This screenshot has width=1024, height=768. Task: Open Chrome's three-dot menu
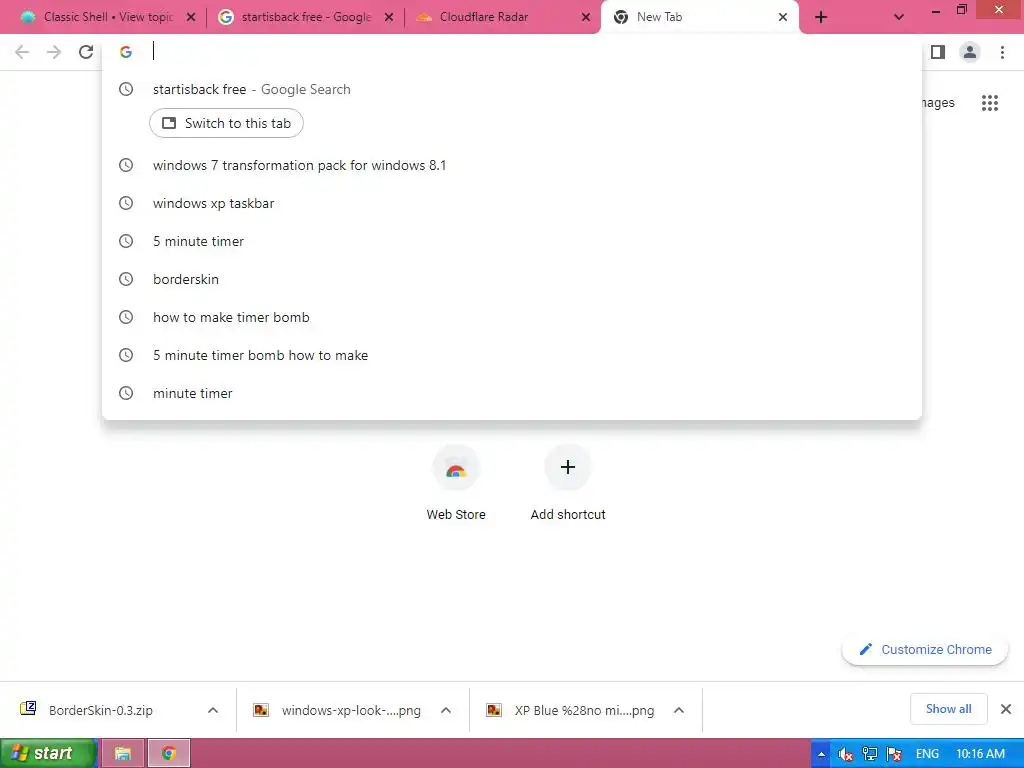pos(1002,52)
